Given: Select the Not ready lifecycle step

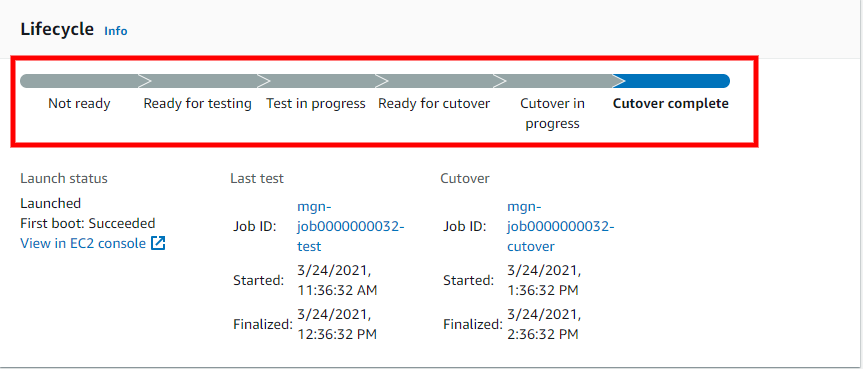Looking at the screenshot, I should pos(79,104).
